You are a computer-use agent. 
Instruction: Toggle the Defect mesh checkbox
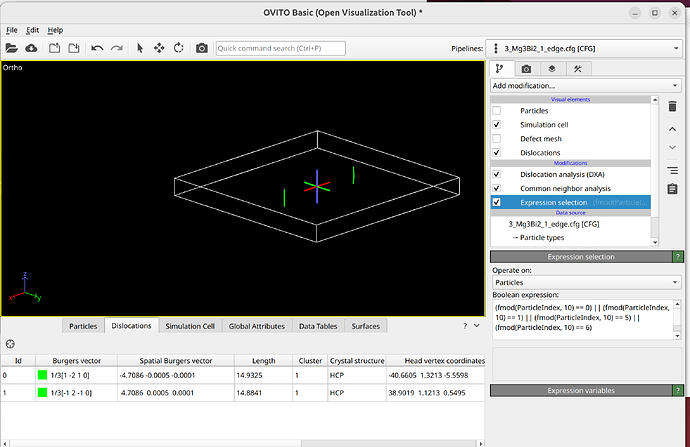[x=497, y=138]
